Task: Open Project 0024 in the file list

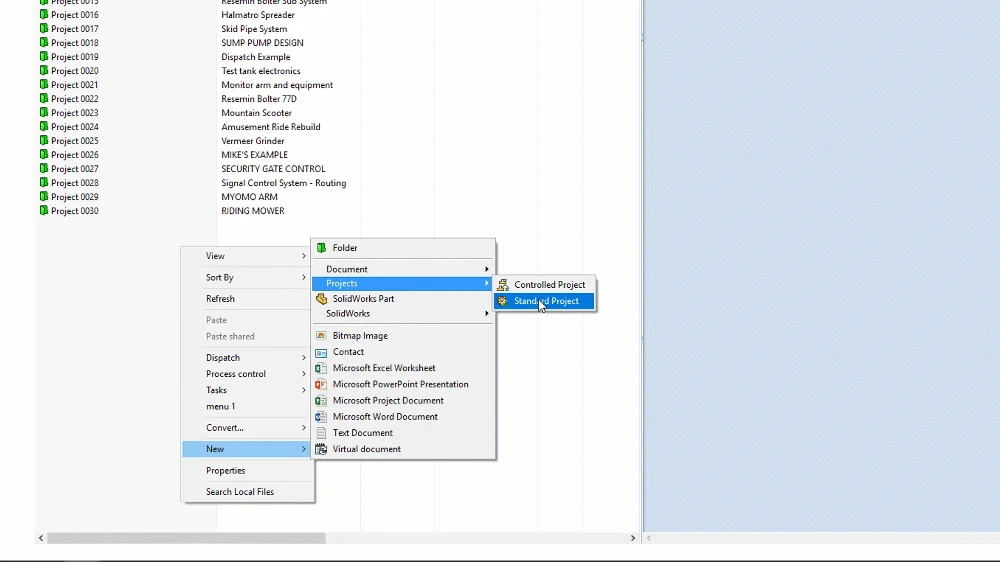Action: pyautogui.click(x=74, y=127)
